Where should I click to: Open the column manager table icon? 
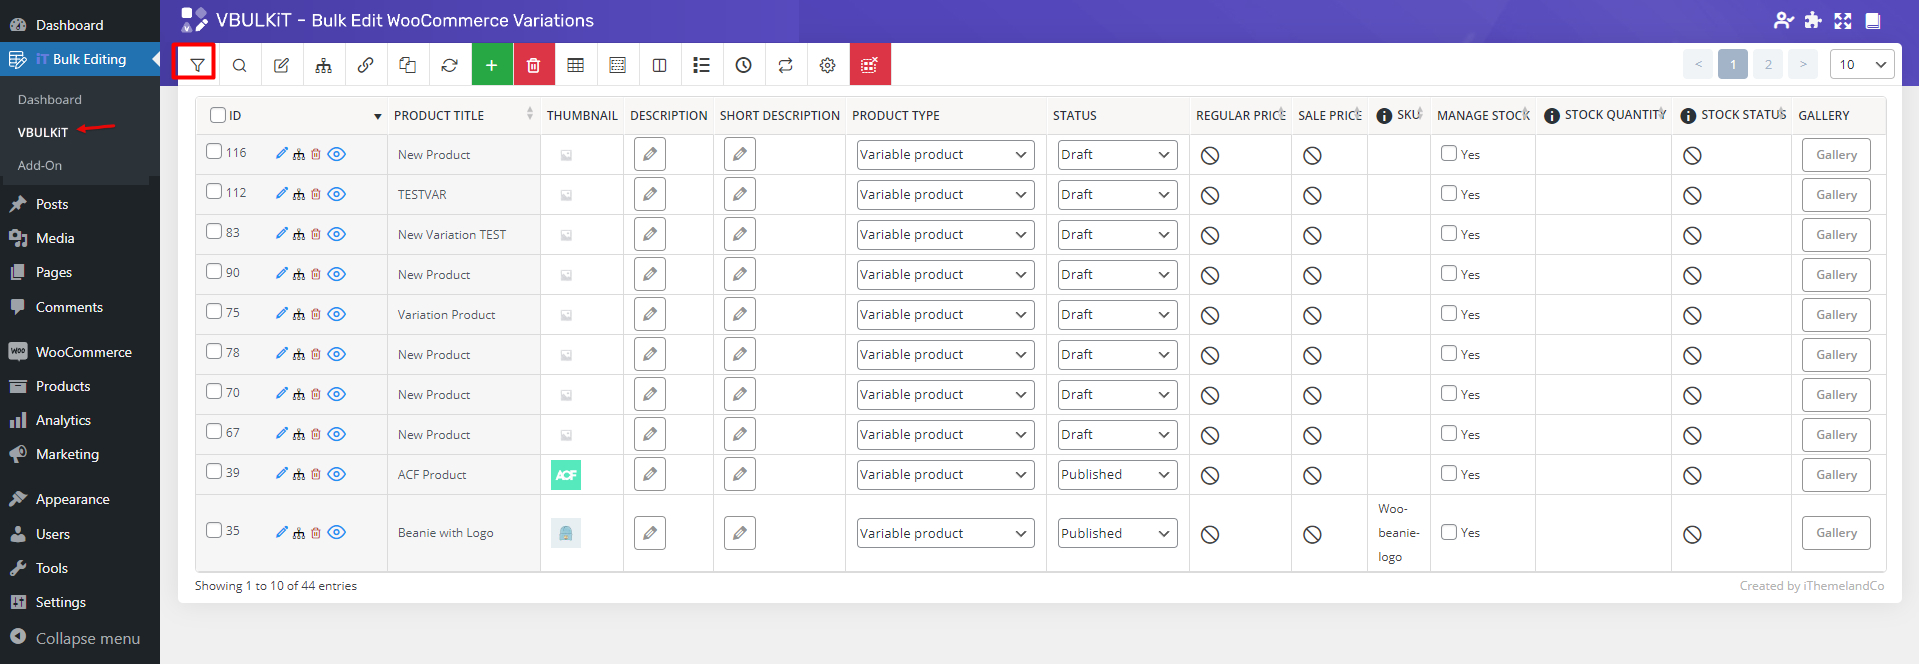point(576,65)
